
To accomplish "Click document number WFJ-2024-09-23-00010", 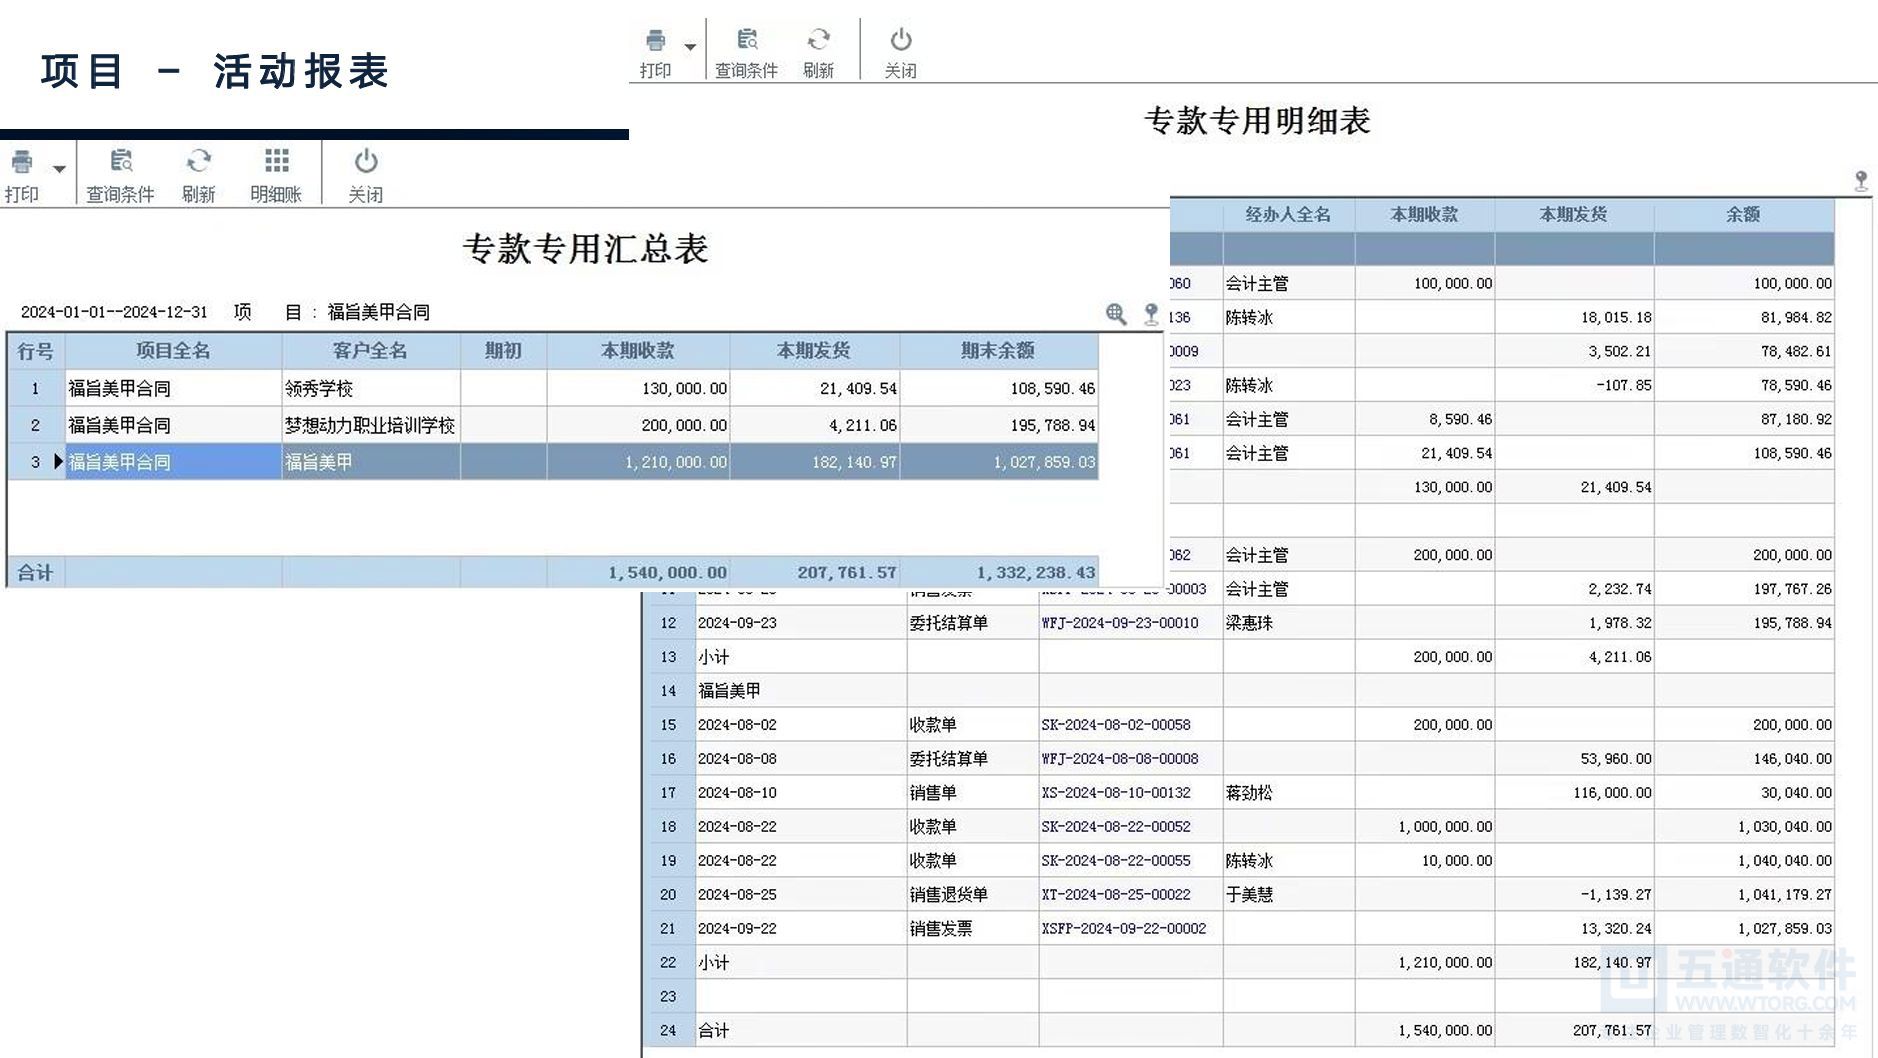I will pyautogui.click(x=1119, y=623).
